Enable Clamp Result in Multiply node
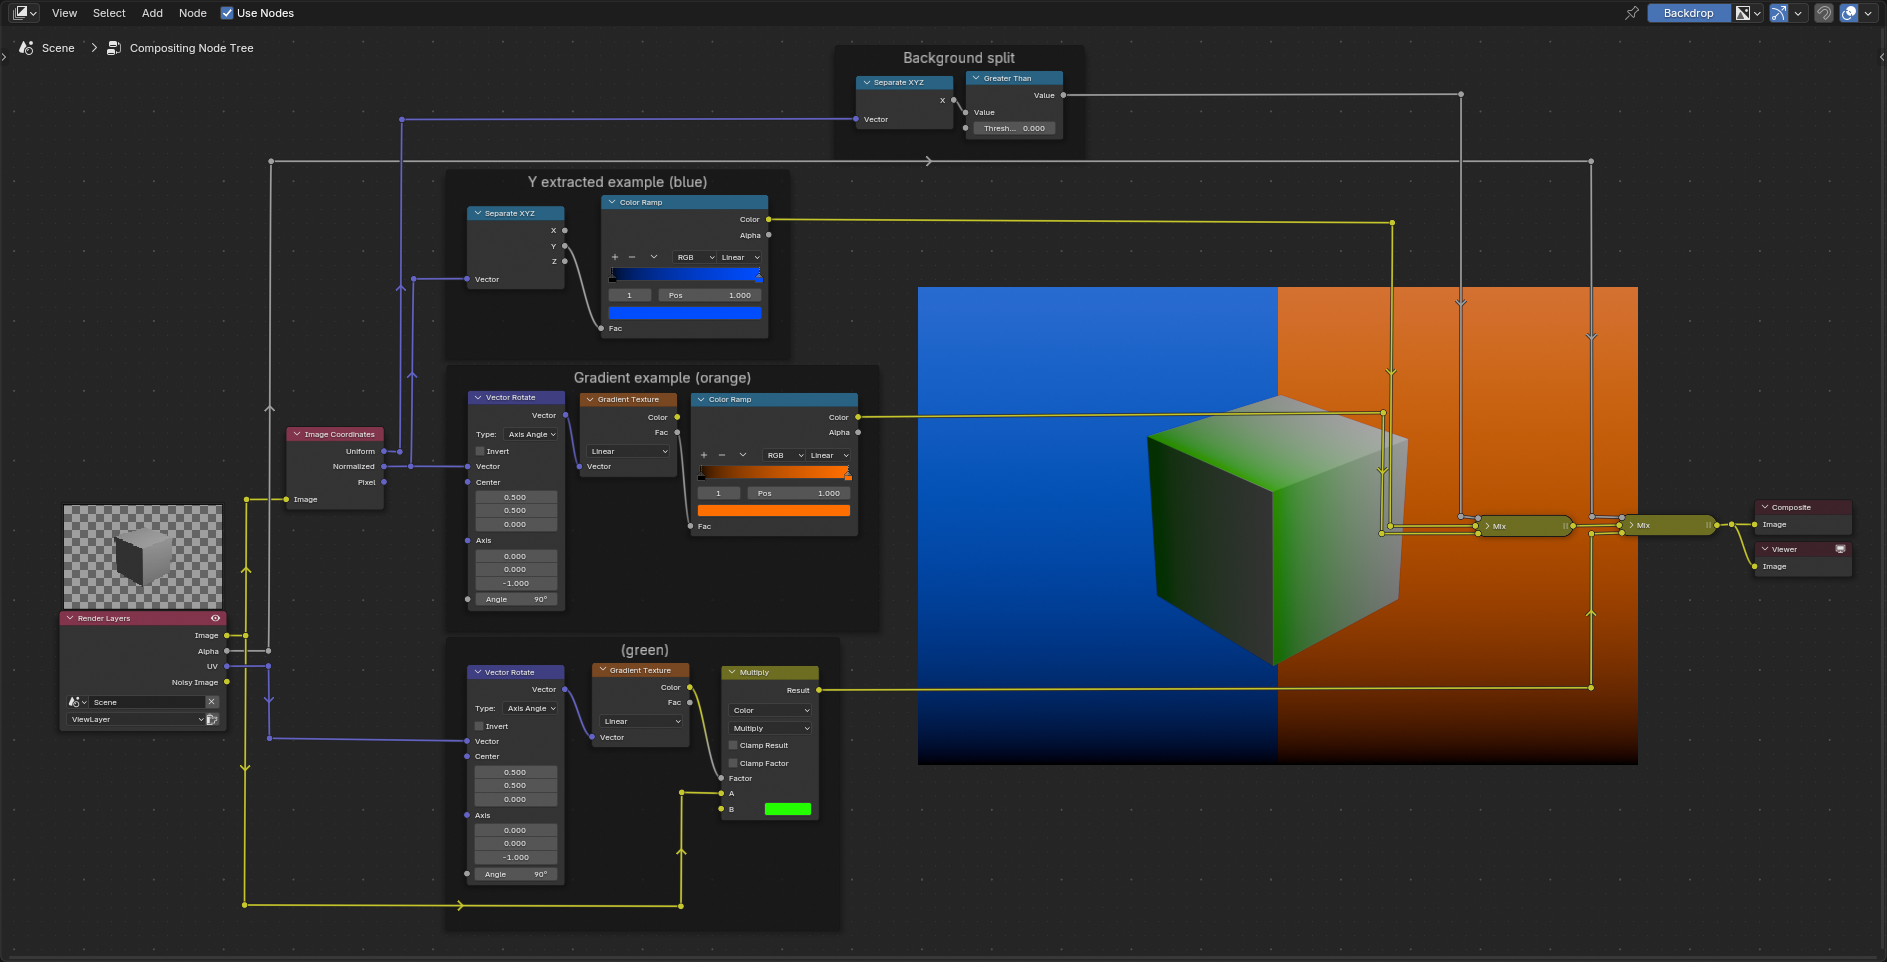The height and width of the screenshot is (962, 1887). (x=733, y=745)
